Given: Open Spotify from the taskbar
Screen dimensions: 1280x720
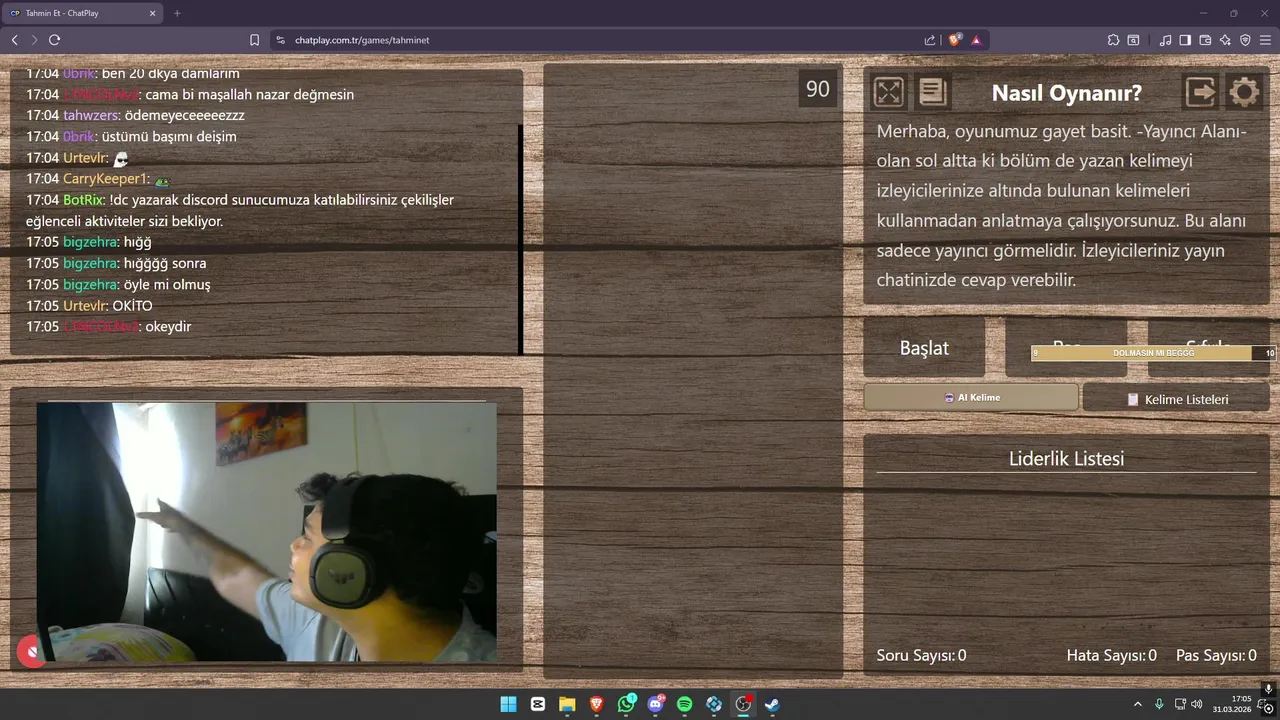Looking at the screenshot, I should pos(684,704).
